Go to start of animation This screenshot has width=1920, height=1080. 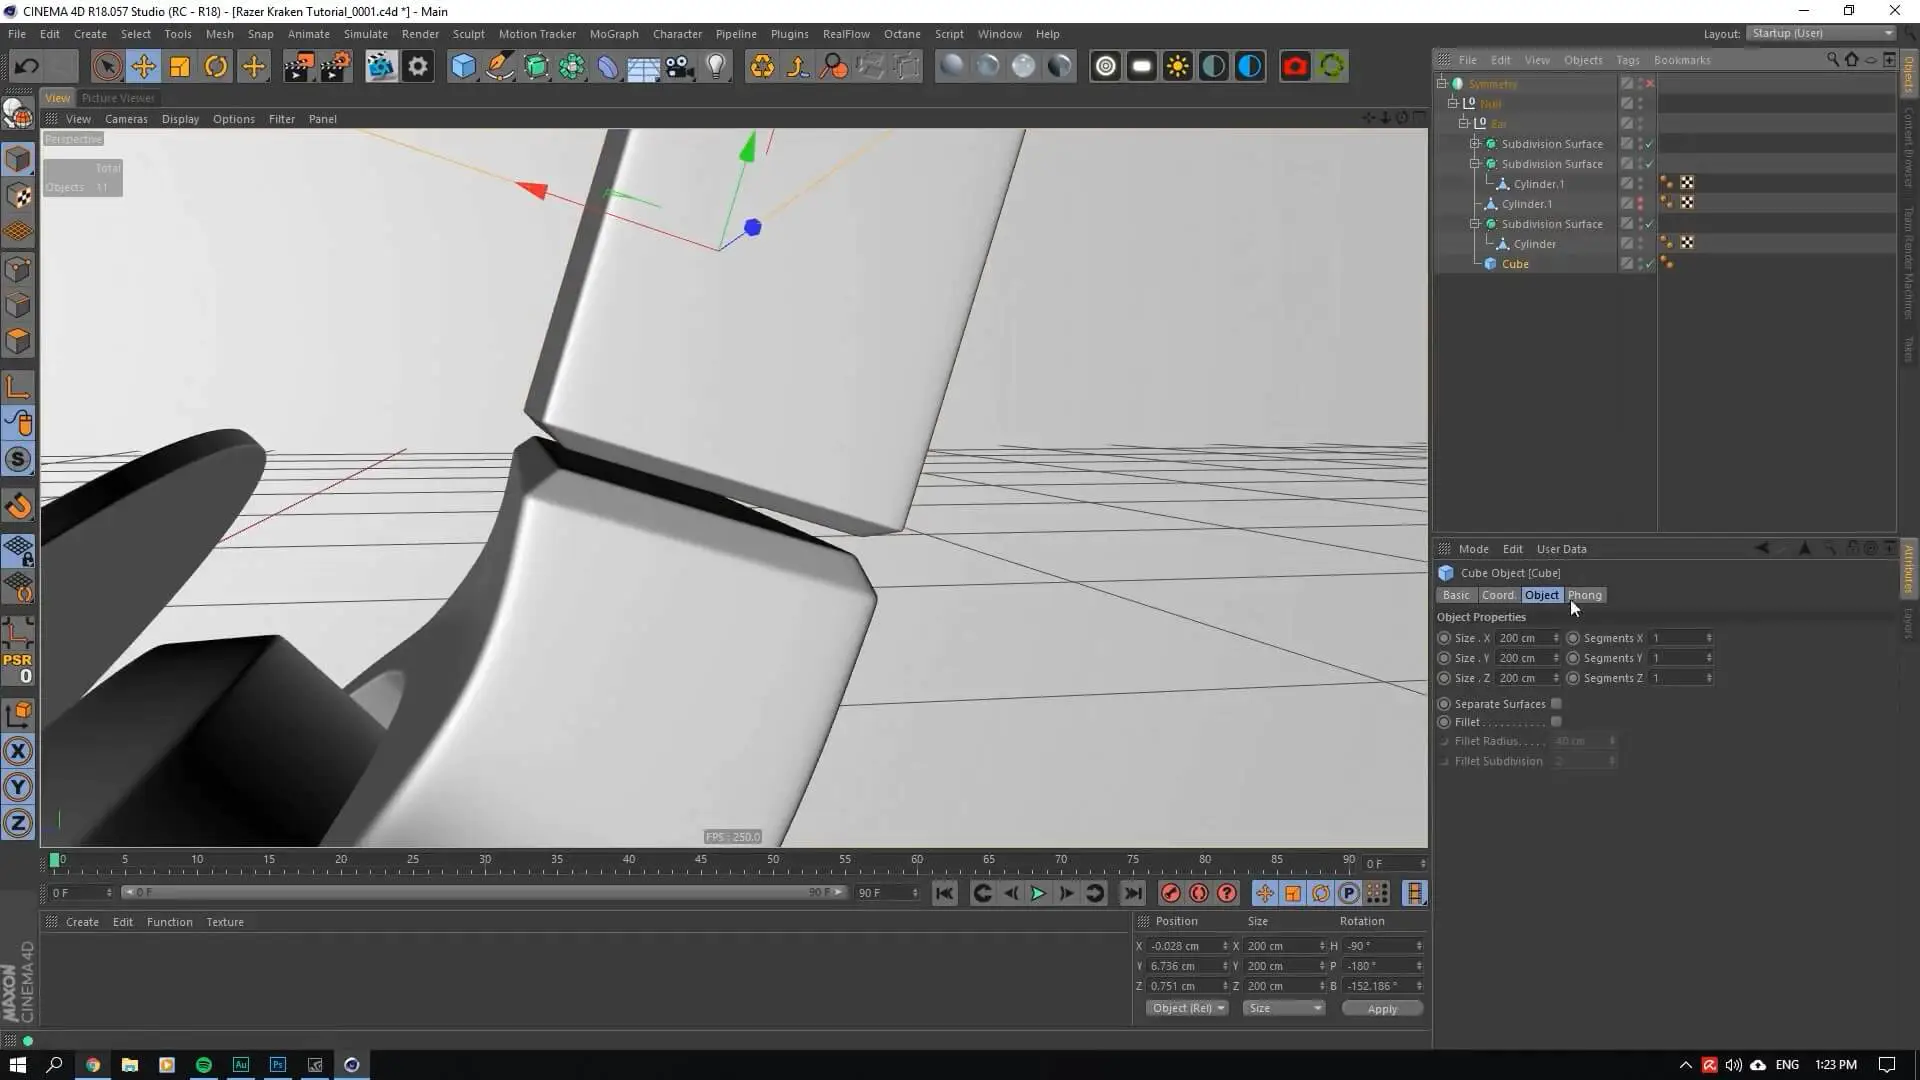(x=945, y=893)
